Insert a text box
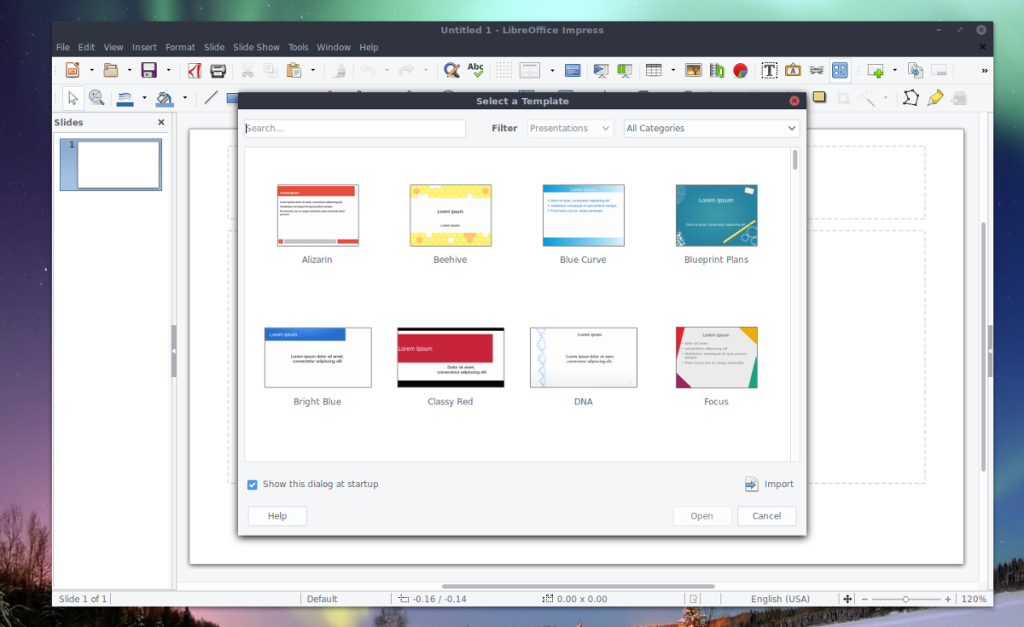This screenshot has height=627, width=1024. click(x=769, y=70)
